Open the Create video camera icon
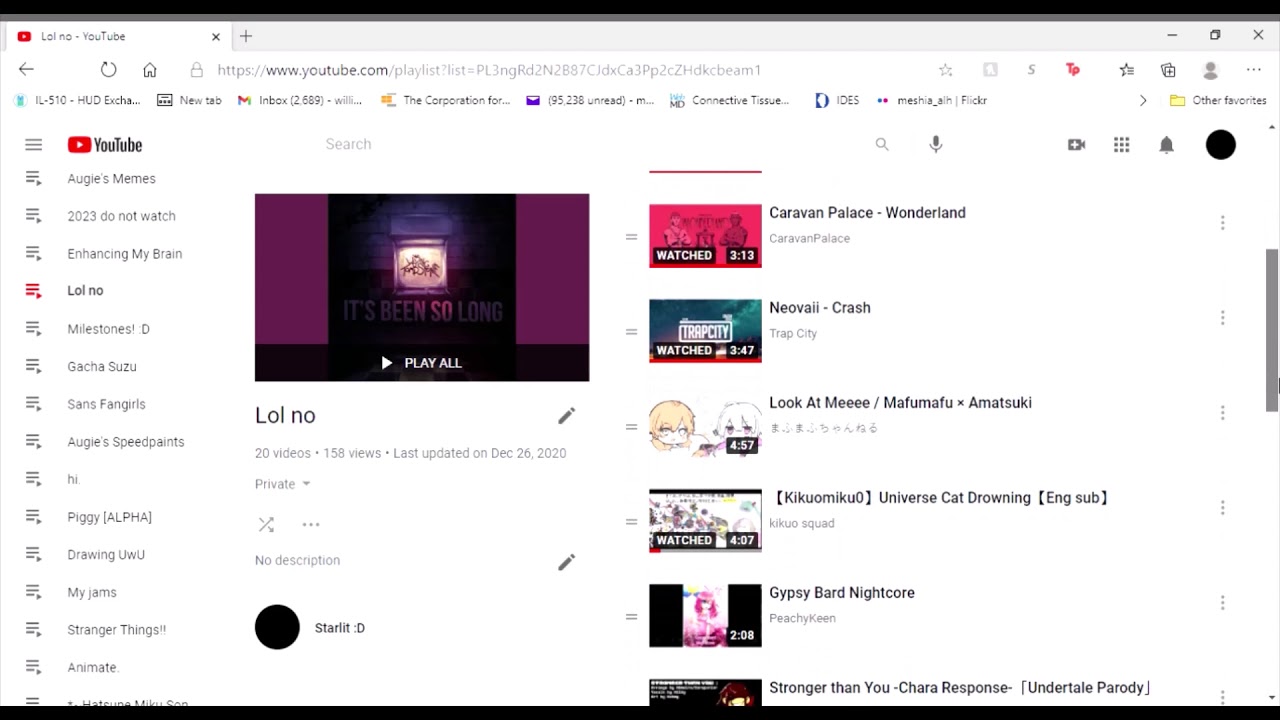1280x720 pixels. pyautogui.click(x=1076, y=145)
